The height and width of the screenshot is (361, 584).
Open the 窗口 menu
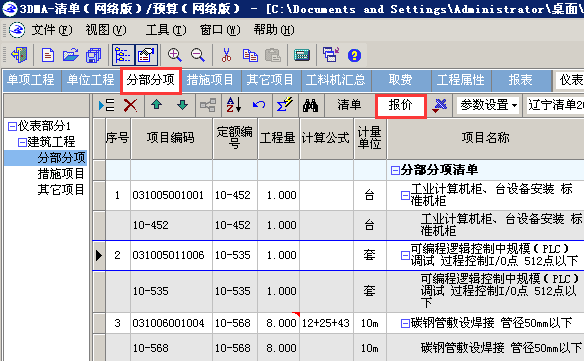(220, 30)
